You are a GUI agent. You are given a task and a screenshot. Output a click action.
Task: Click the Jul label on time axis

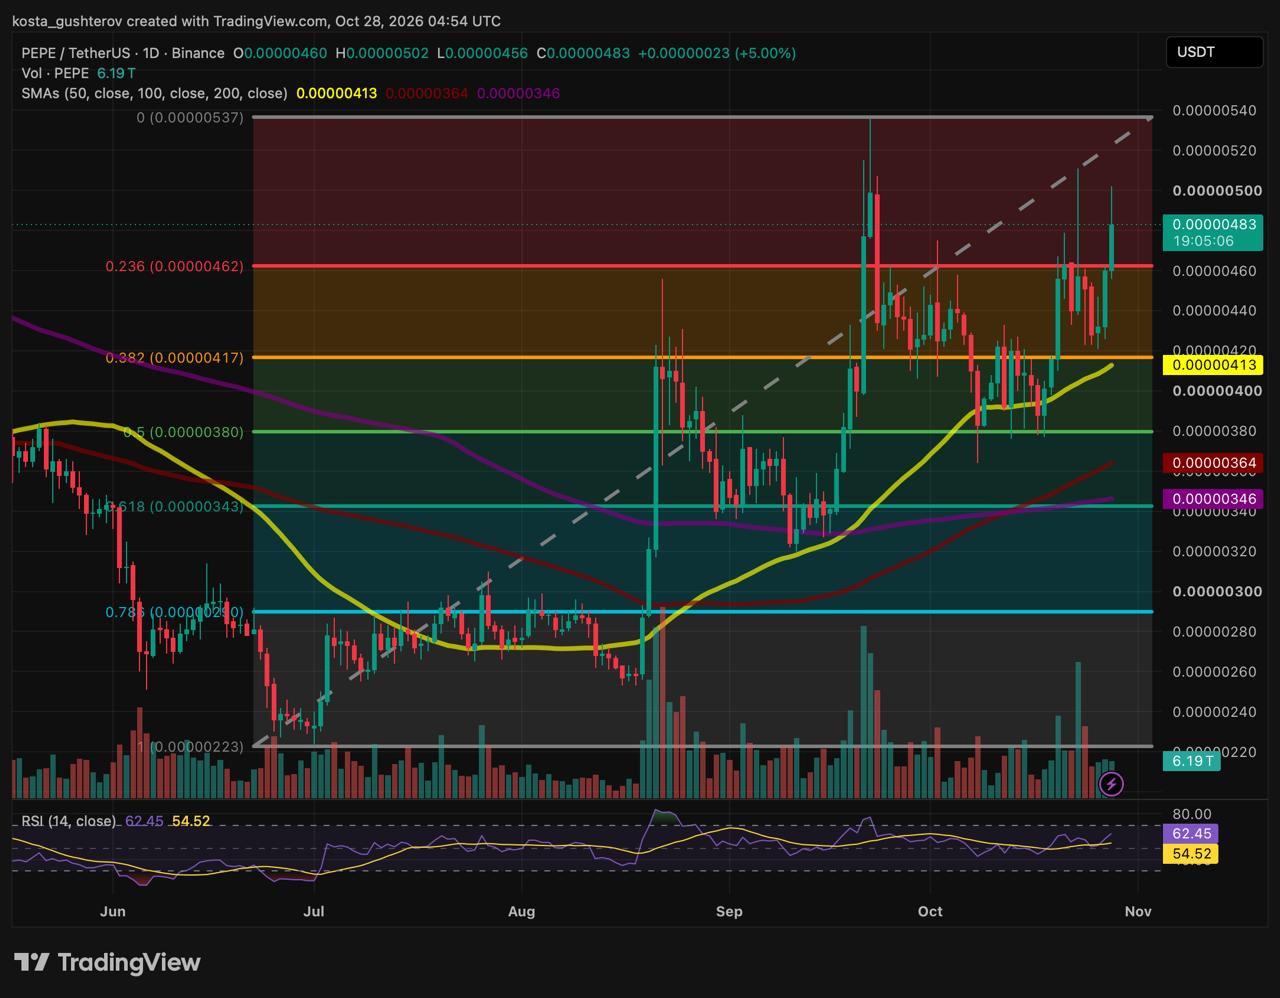[x=315, y=911]
